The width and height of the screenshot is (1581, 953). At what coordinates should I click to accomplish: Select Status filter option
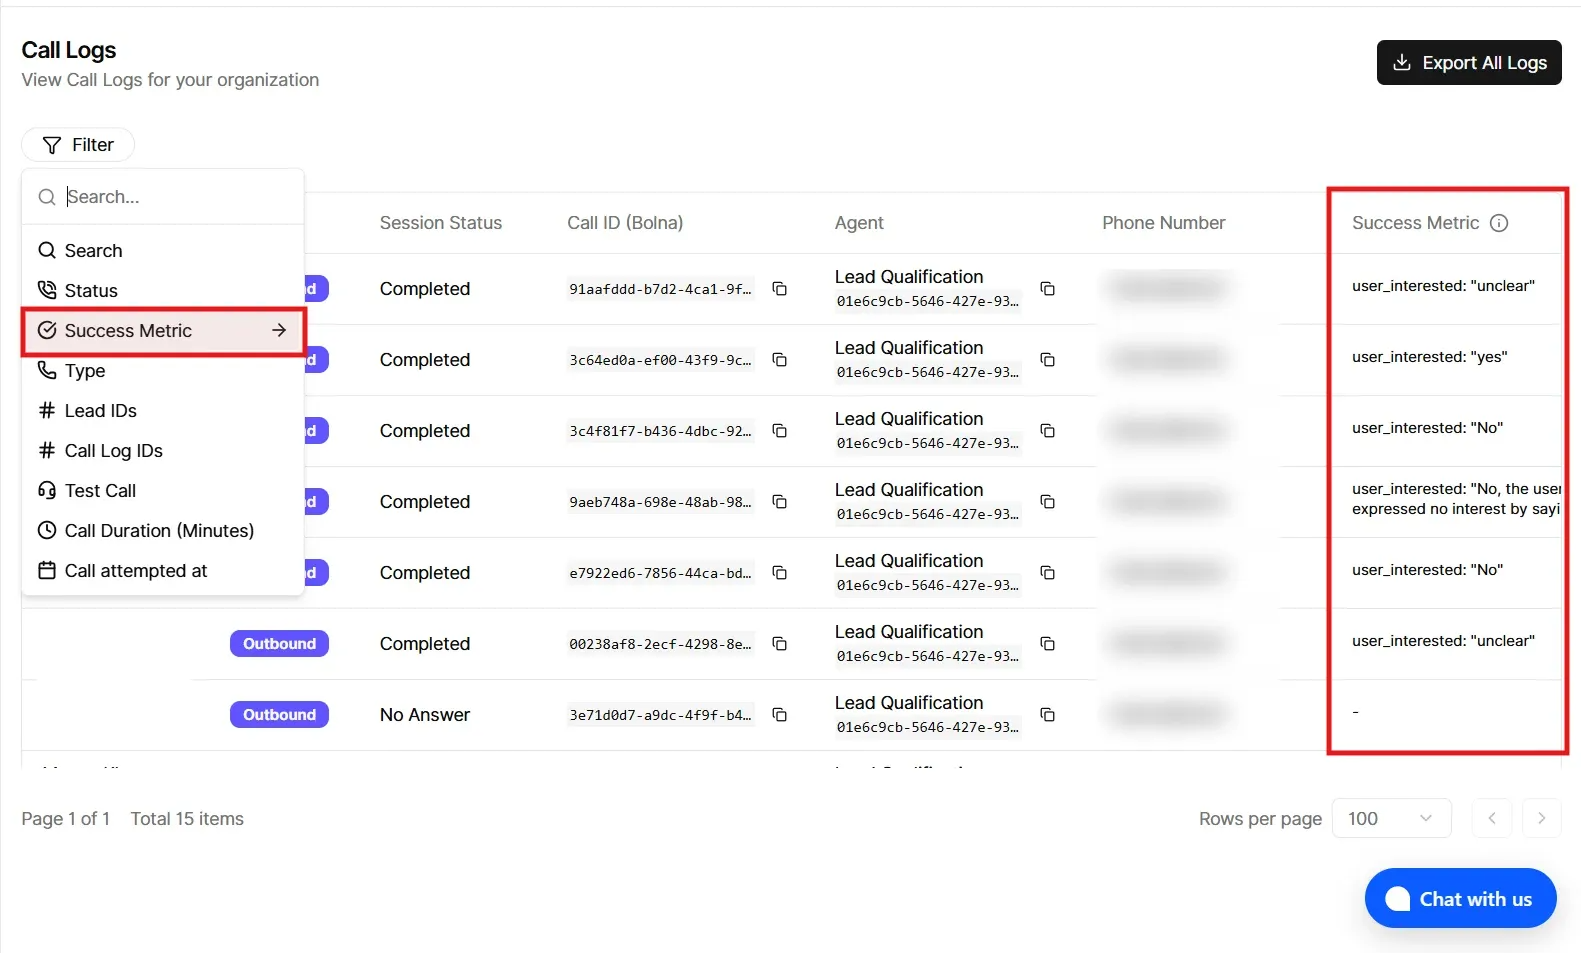(x=91, y=291)
